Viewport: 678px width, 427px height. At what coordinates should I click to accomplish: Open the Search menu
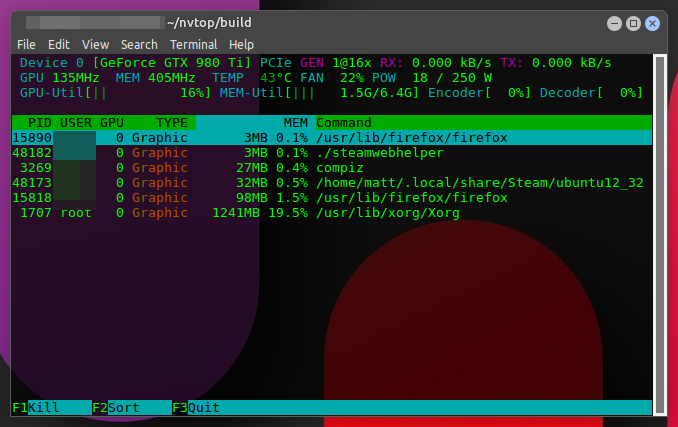tap(139, 44)
